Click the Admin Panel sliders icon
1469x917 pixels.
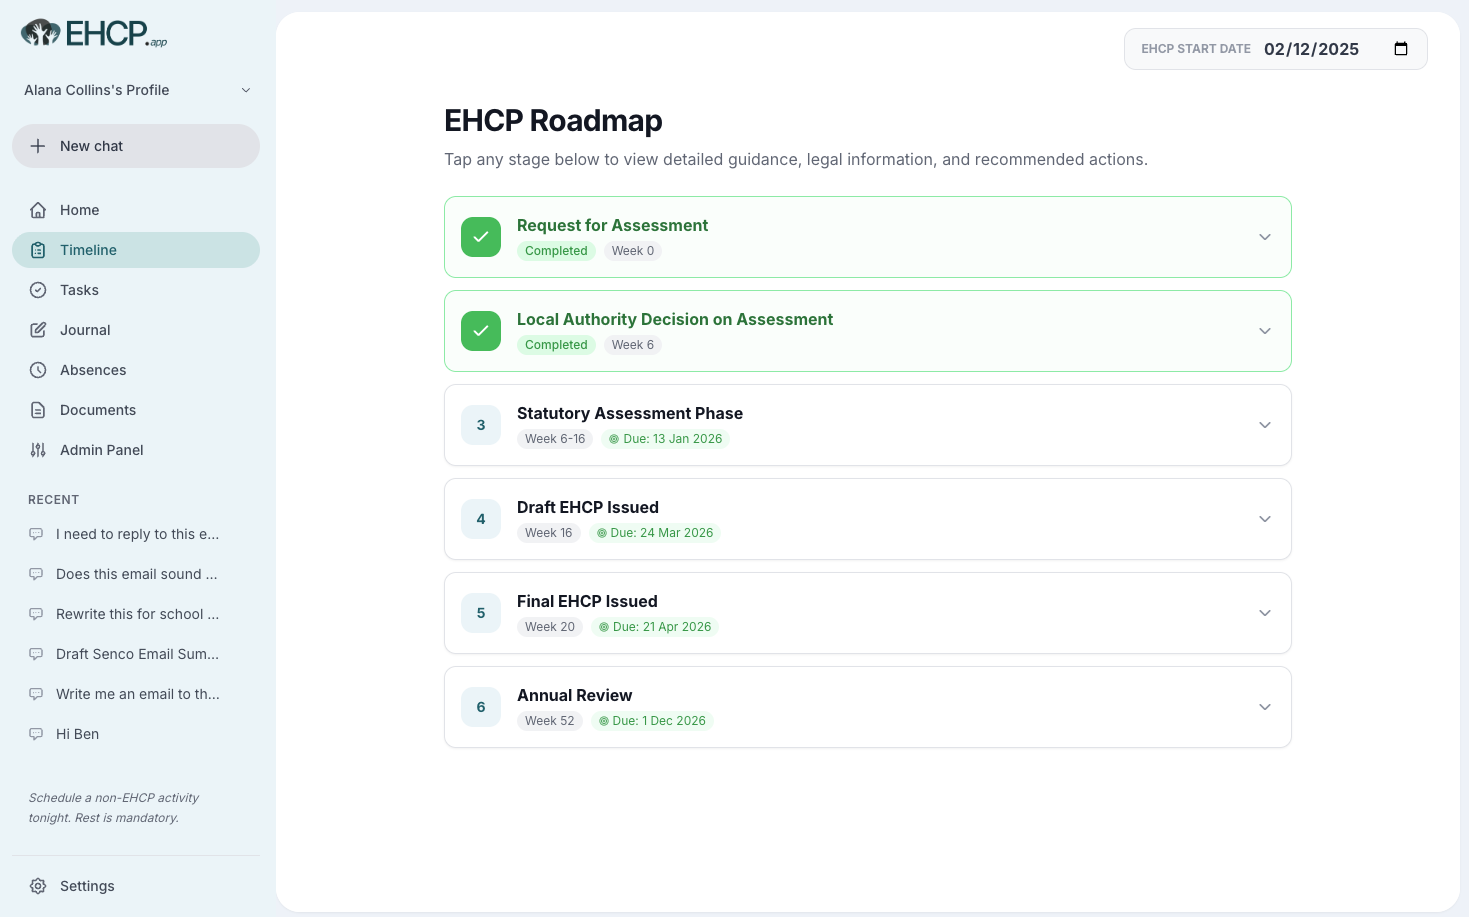click(x=38, y=450)
